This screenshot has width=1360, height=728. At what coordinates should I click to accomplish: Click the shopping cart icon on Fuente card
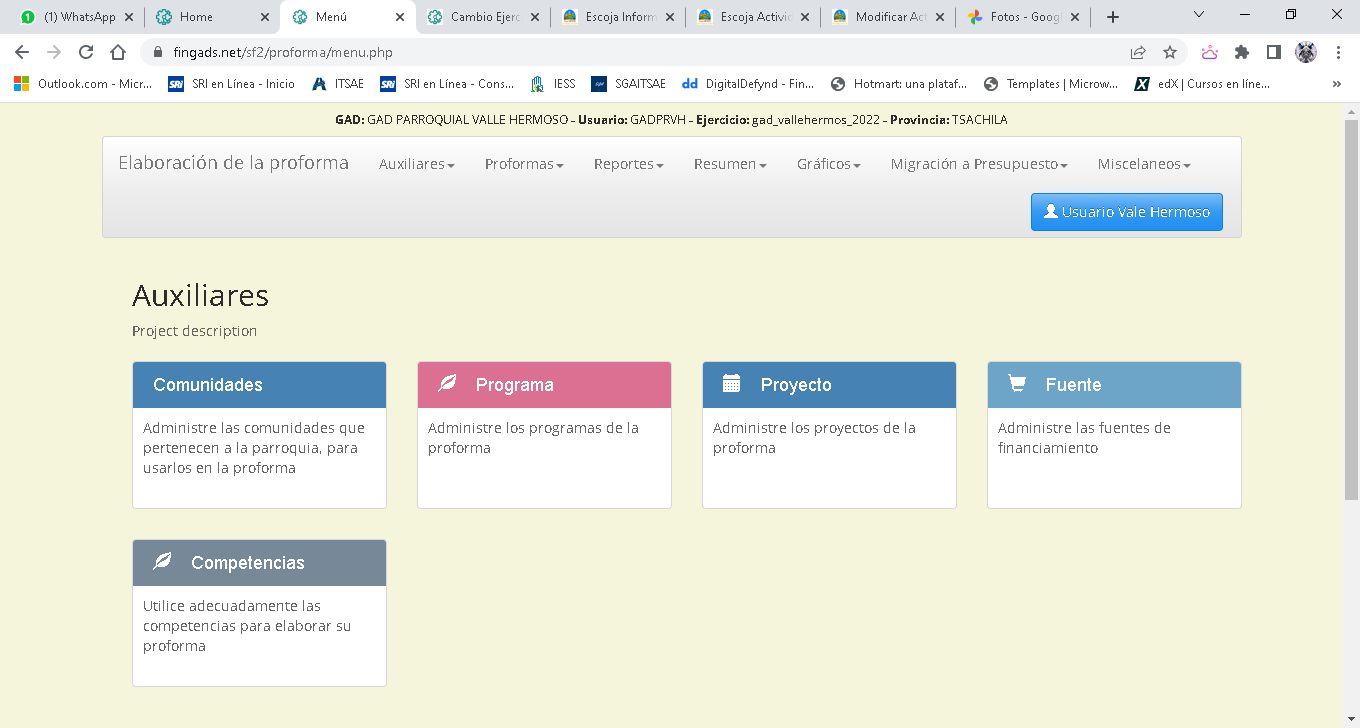1017,384
